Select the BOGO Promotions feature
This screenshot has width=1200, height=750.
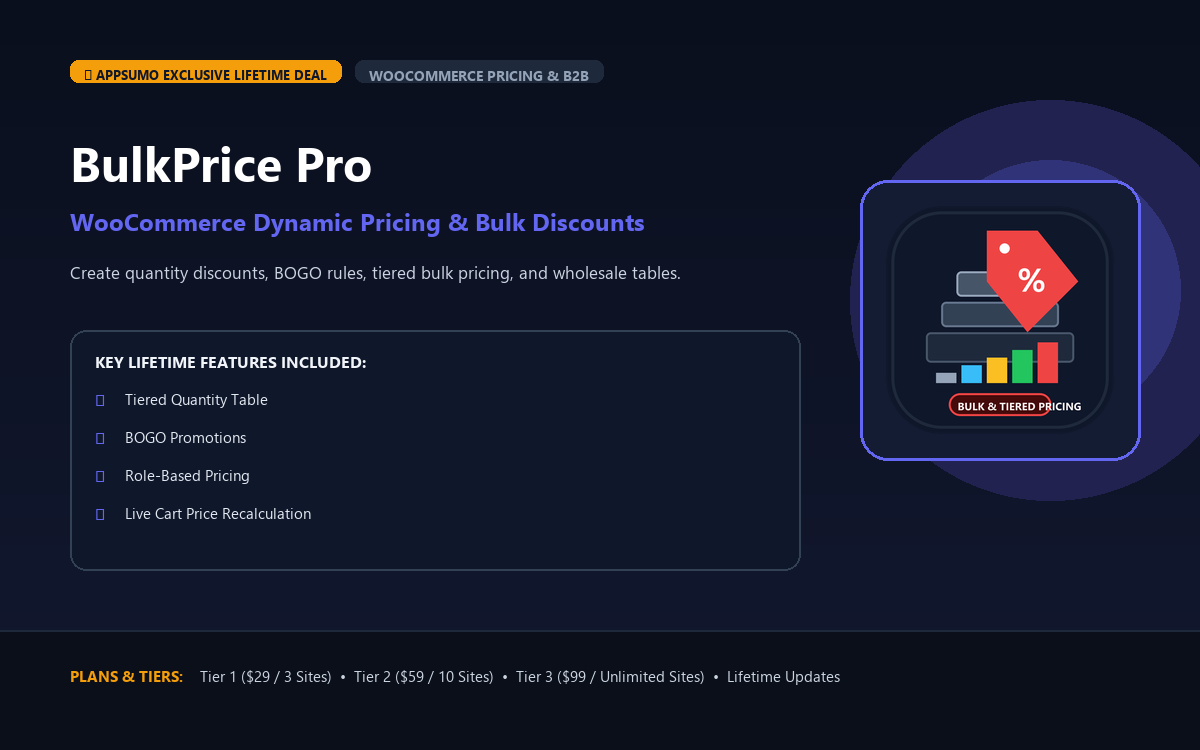[185, 438]
